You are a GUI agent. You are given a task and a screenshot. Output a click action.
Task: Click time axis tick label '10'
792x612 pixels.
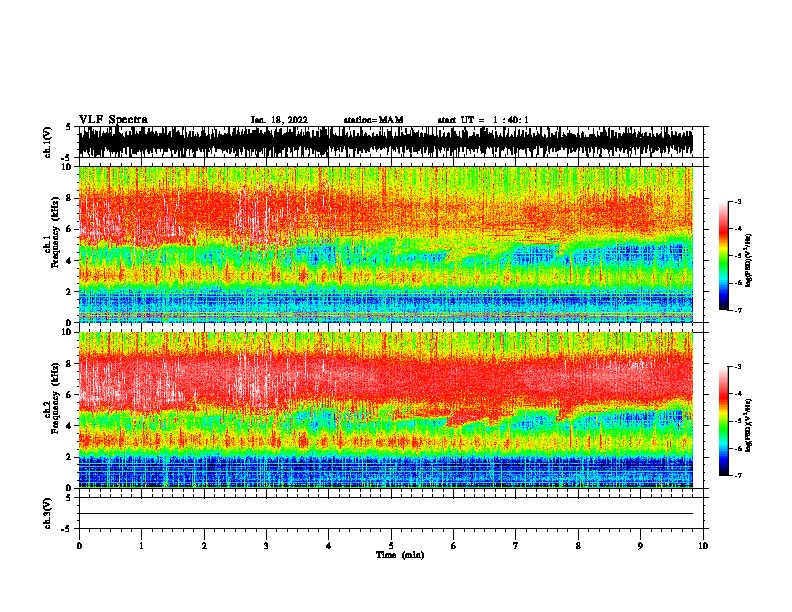(703, 546)
